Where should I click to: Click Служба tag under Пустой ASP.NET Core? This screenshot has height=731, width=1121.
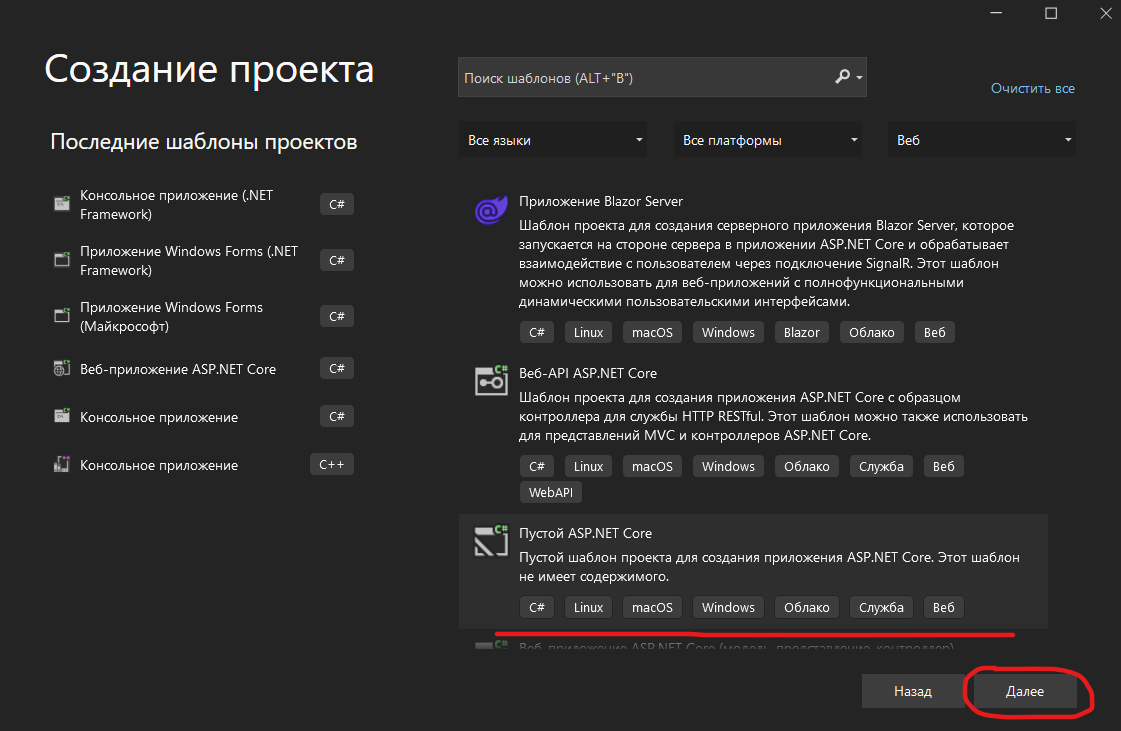(881, 607)
